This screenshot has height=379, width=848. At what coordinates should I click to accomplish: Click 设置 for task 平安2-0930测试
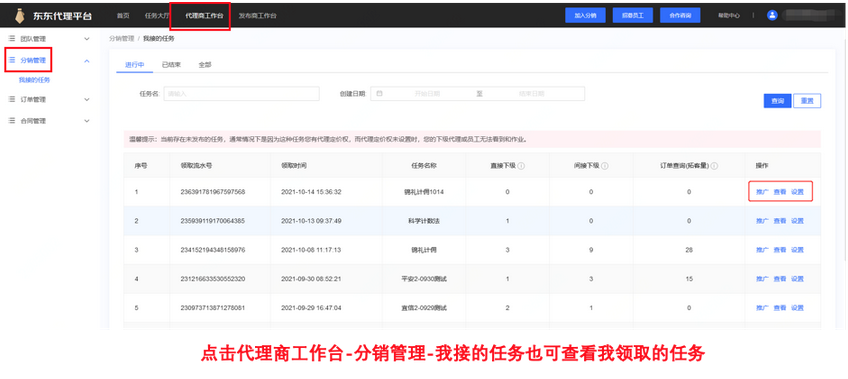pos(797,279)
